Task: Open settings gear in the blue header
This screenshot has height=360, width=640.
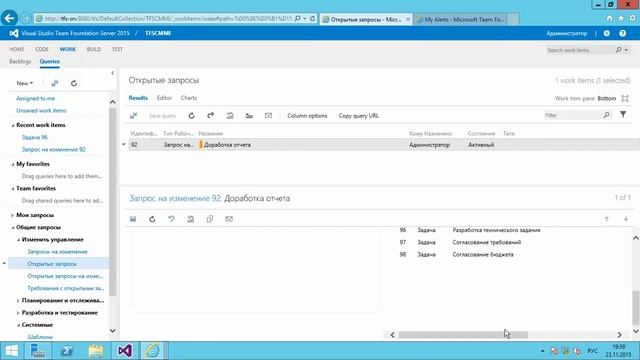Action: tap(607, 33)
